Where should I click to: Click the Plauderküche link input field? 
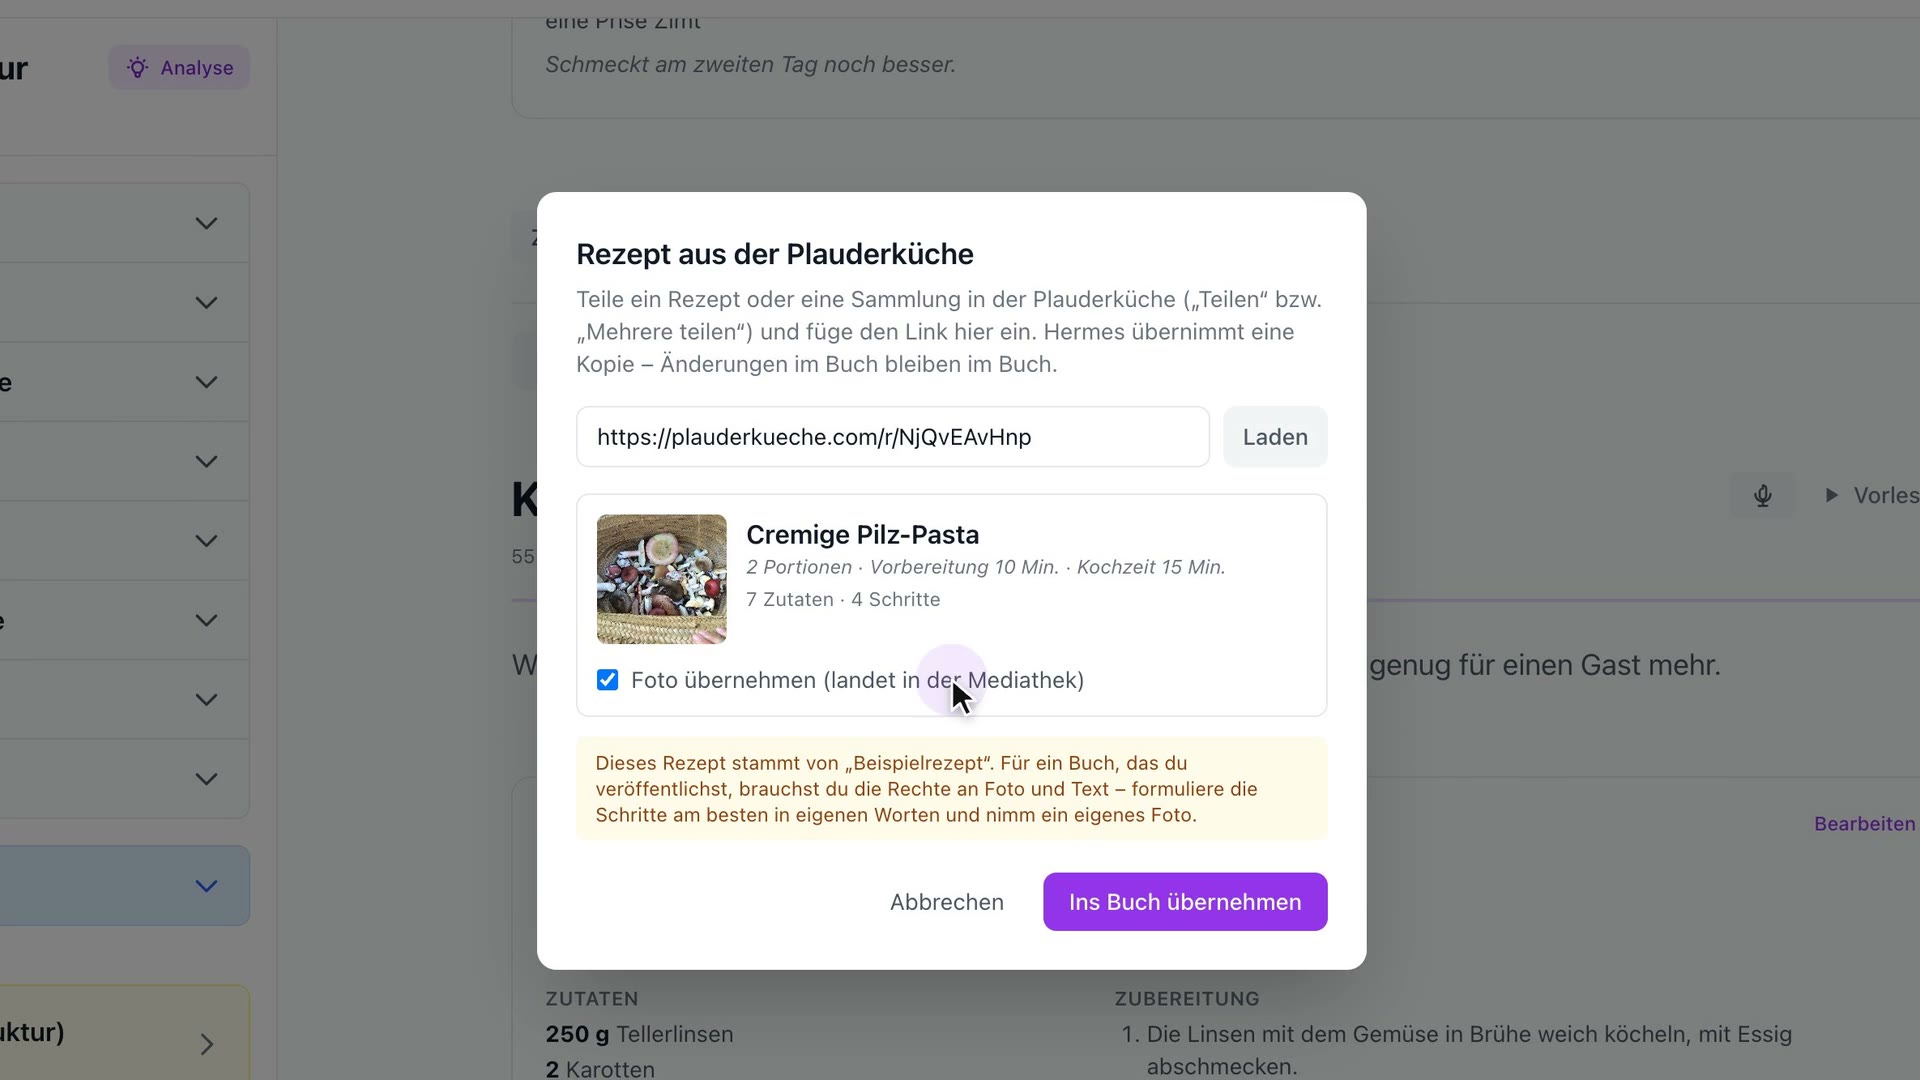(x=892, y=437)
